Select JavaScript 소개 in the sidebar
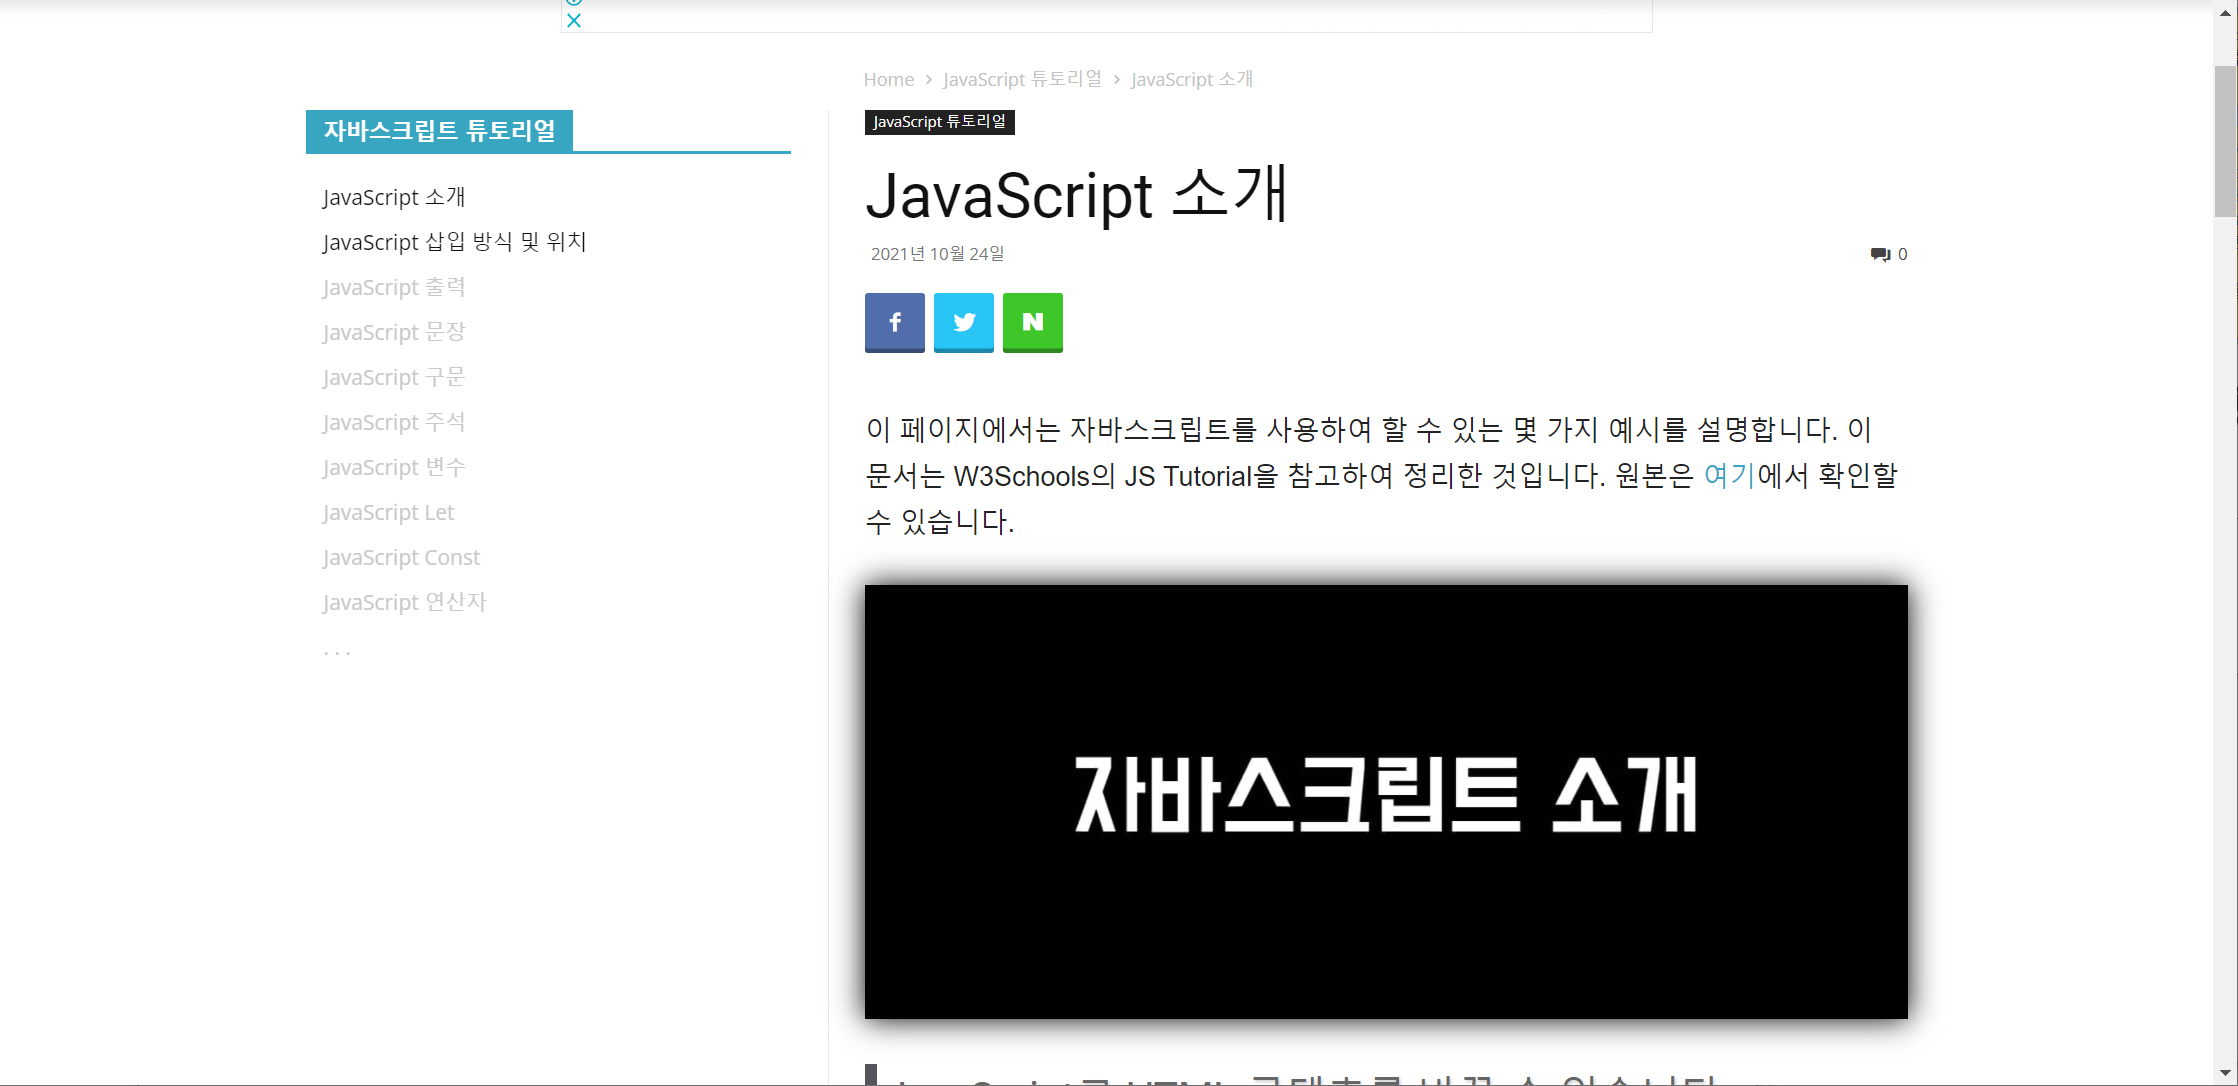The height and width of the screenshot is (1086, 2238). tap(394, 197)
